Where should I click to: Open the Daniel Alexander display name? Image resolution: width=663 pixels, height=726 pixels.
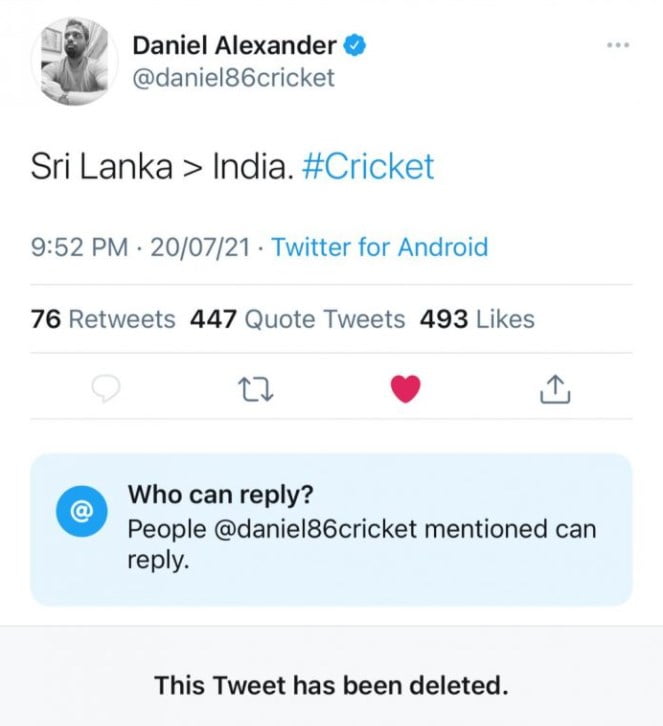(234, 45)
